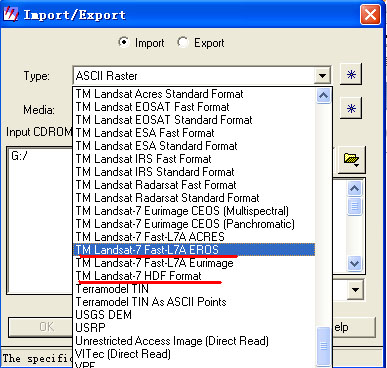Click the up arrow of dropdown list scrollbar
This screenshot has width=387, height=368.
click(323, 96)
